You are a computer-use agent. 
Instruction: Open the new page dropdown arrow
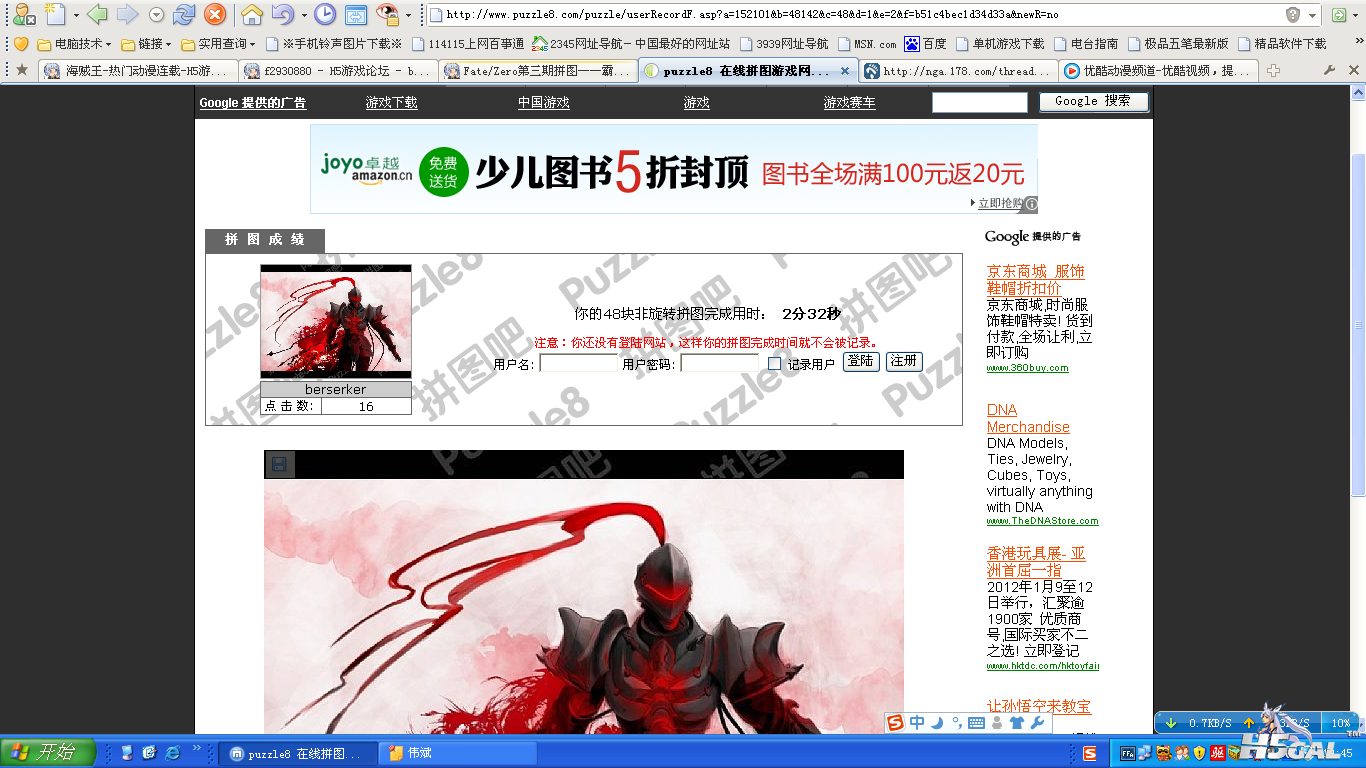[x=76, y=15]
